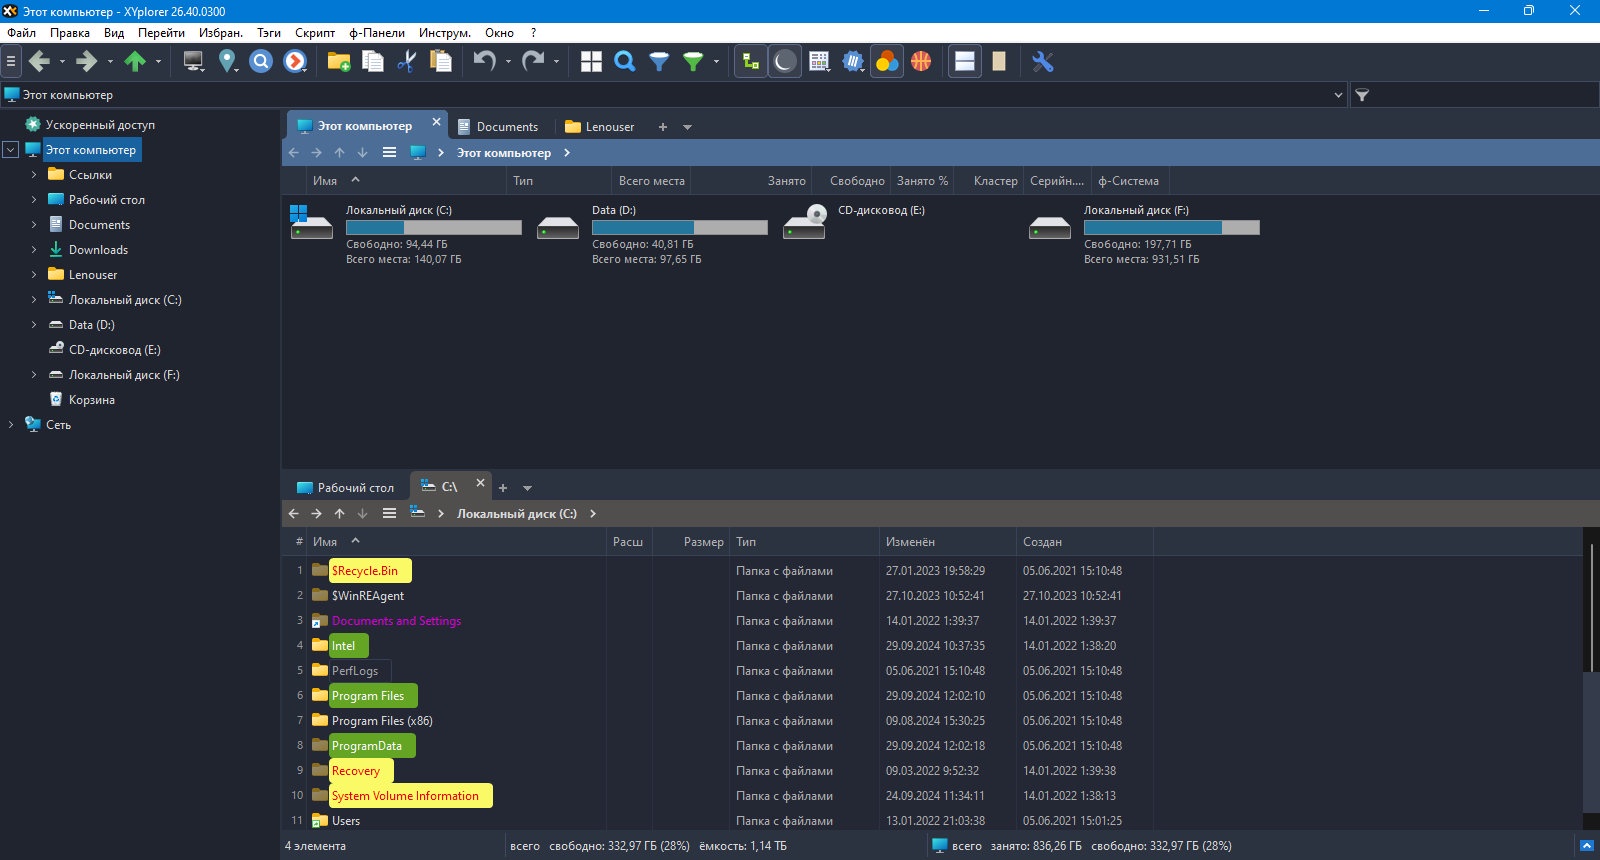This screenshot has width=1600, height=860.
Task: Click the Paste clipboard toolbar icon
Action: [x=440, y=62]
